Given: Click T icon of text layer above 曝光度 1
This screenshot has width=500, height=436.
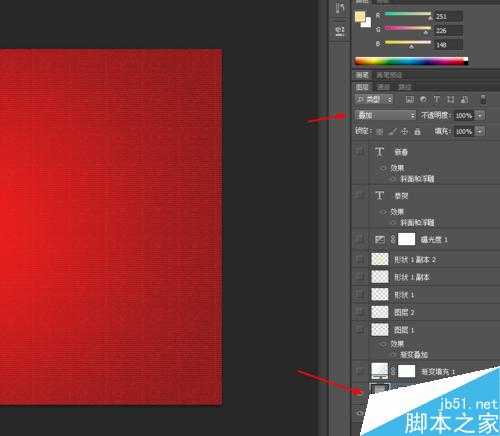Looking at the screenshot, I should (379, 196).
